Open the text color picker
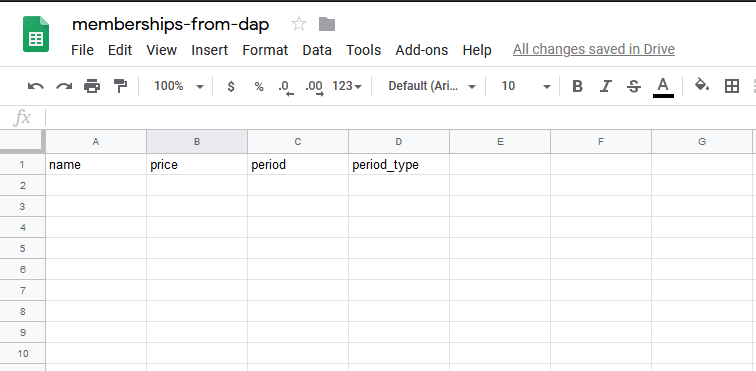Image resolution: width=756 pixels, height=371 pixels. coord(663,87)
